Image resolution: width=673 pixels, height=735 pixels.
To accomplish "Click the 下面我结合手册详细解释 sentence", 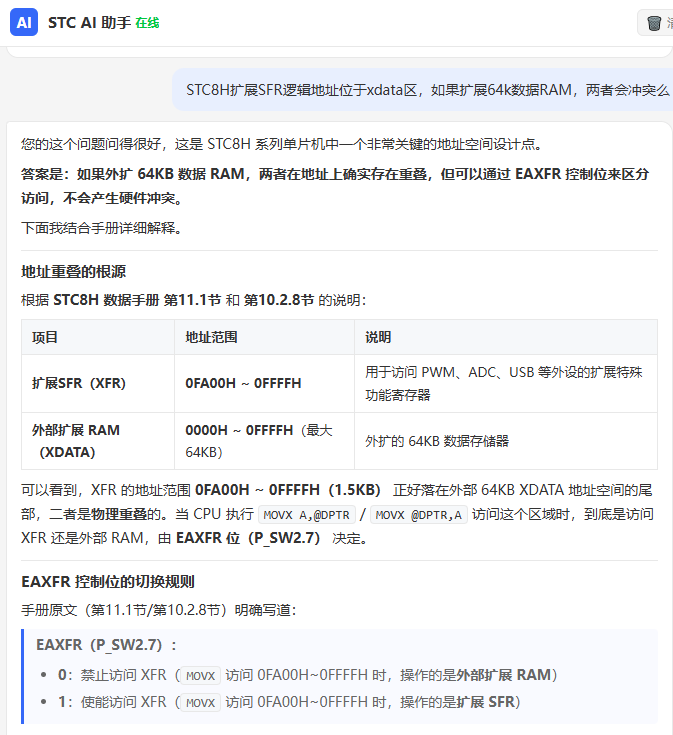I will 102,228.
